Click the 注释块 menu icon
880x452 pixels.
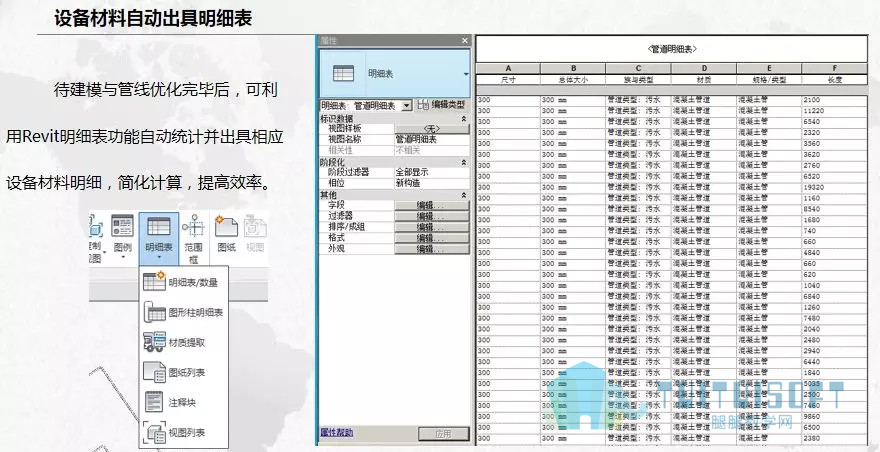154,401
